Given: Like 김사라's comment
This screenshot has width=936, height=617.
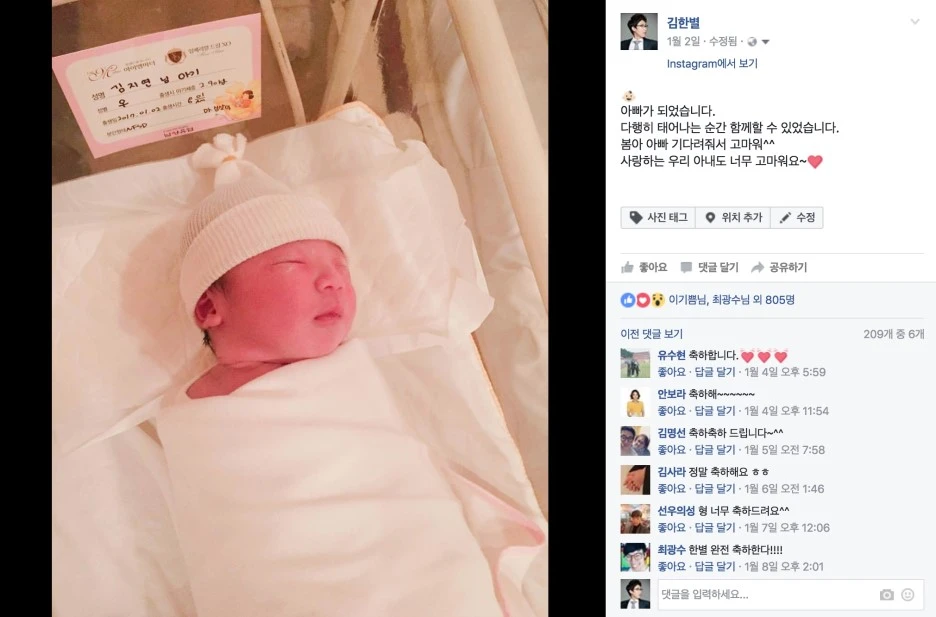Looking at the screenshot, I should (671, 489).
